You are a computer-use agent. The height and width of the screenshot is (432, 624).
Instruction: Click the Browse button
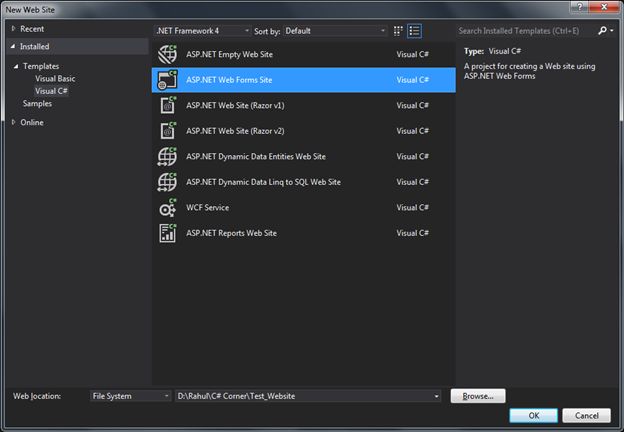pyautogui.click(x=478, y=396)
